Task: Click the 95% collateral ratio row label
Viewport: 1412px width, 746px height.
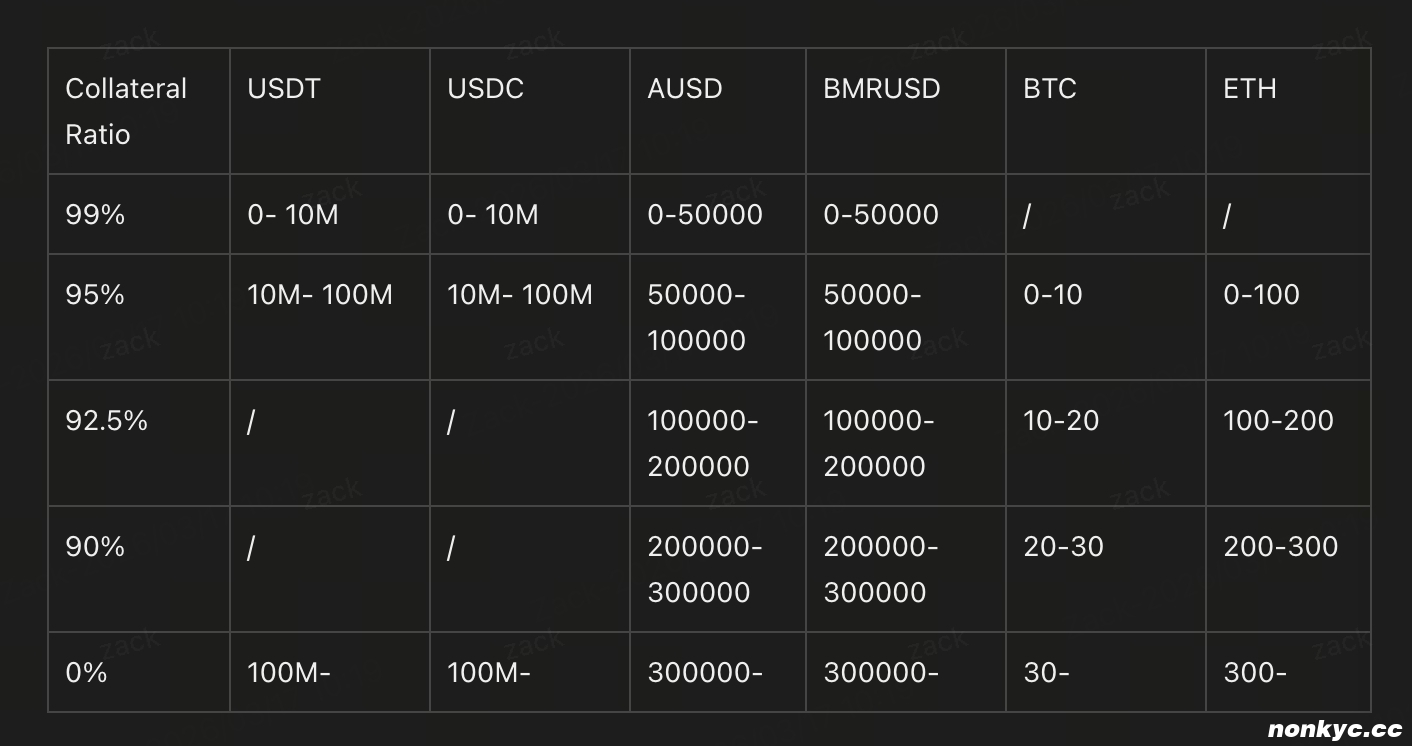Action: tap(95, 295)
